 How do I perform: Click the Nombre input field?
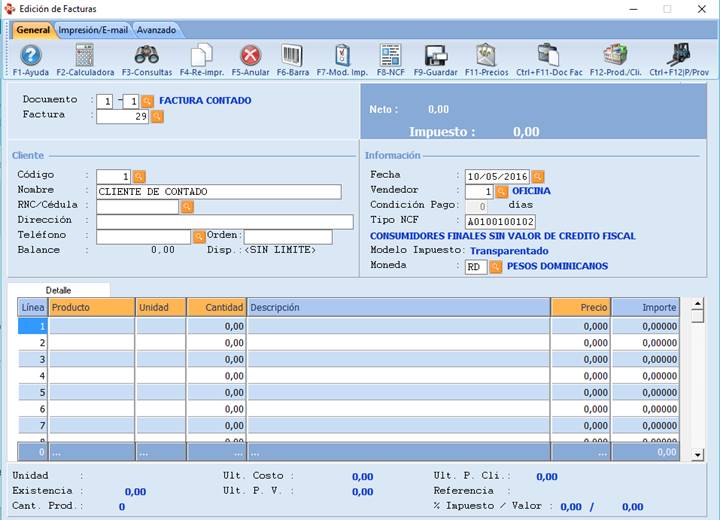pyautogui.click(x=218, y=192)
